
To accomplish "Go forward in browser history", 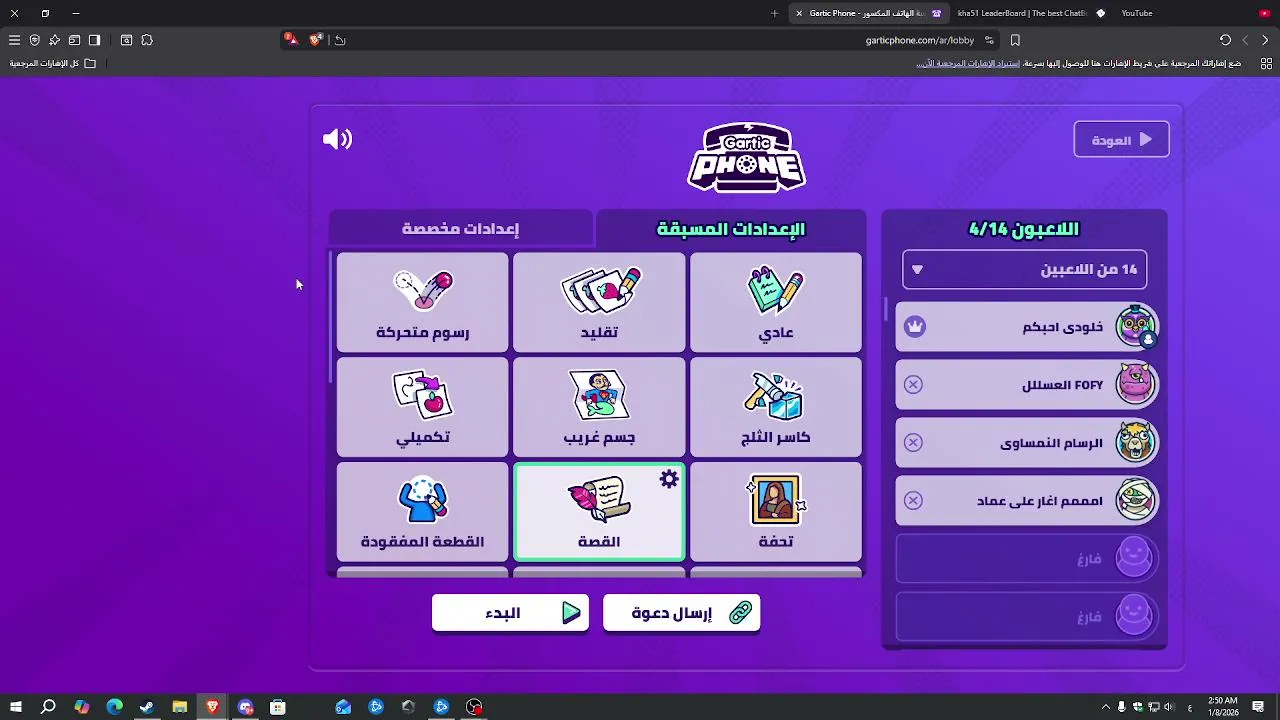I will tap(1245, 40).
